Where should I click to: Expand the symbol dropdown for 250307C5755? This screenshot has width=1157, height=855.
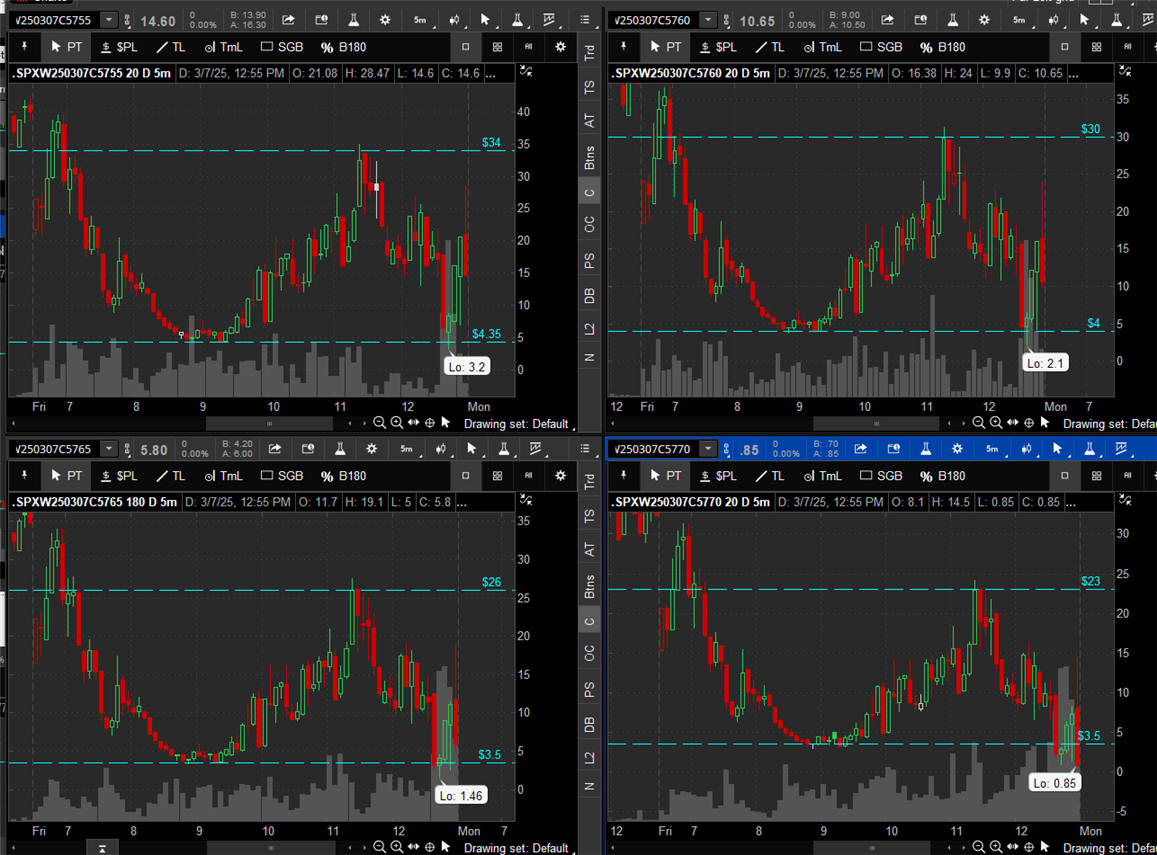point(108,20)
